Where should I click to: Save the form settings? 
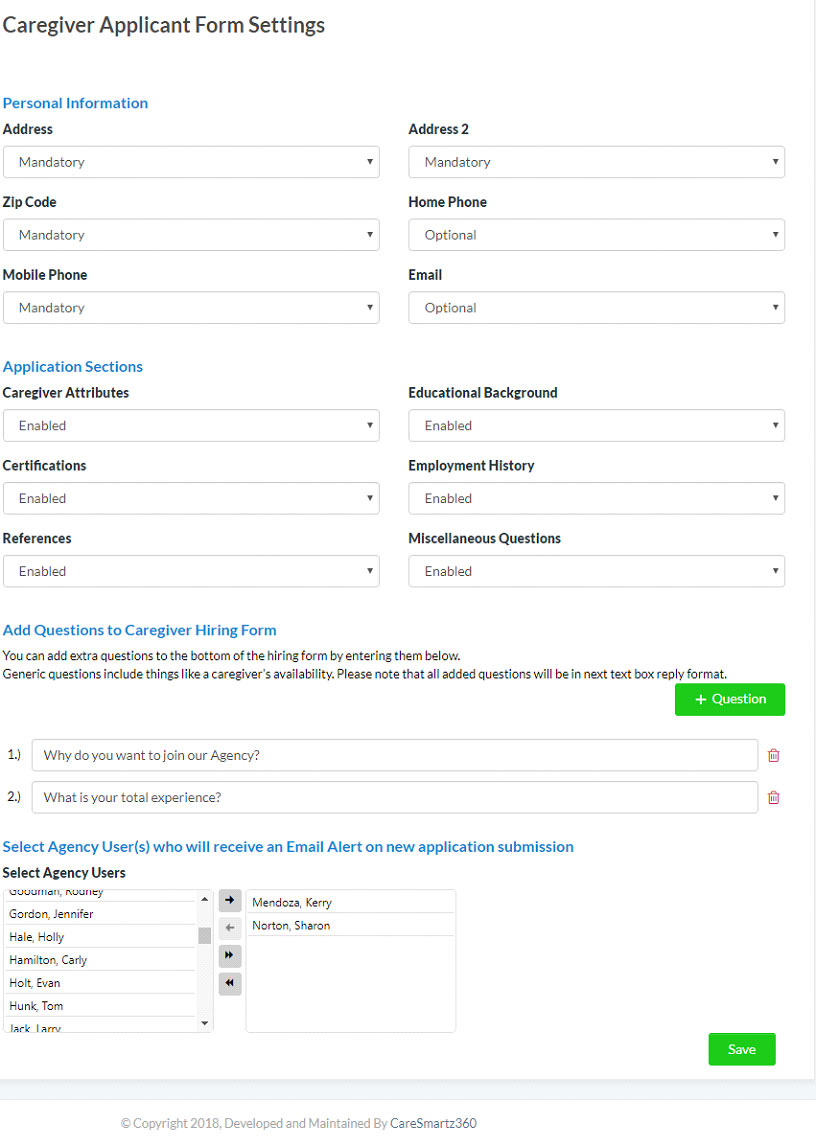(x=741, y=1049)
